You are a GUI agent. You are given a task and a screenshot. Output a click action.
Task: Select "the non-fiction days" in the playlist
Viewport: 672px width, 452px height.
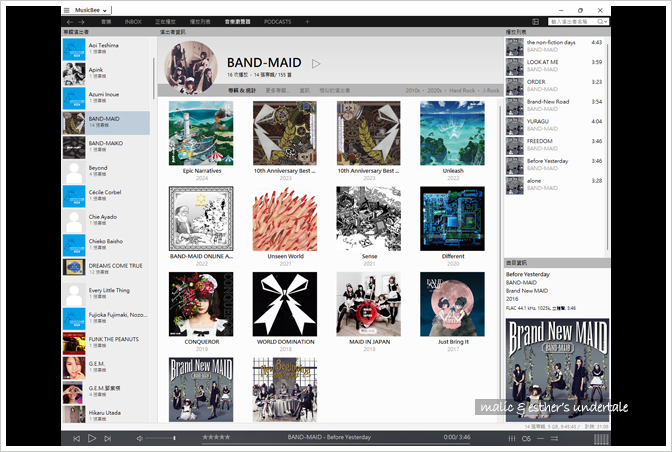tap(555, 46)
